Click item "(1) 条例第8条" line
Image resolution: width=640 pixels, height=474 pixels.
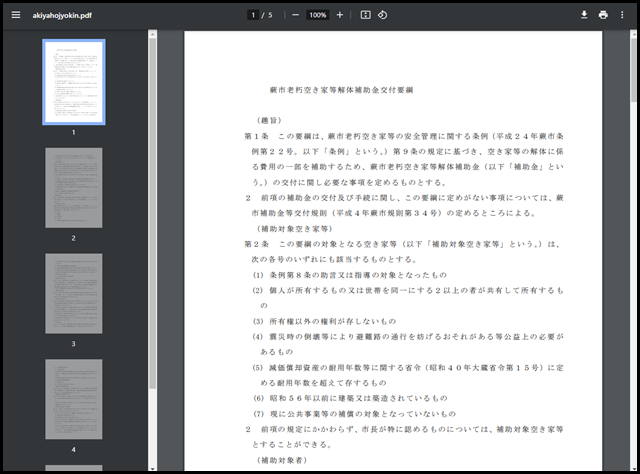click(x=350, y=275)
